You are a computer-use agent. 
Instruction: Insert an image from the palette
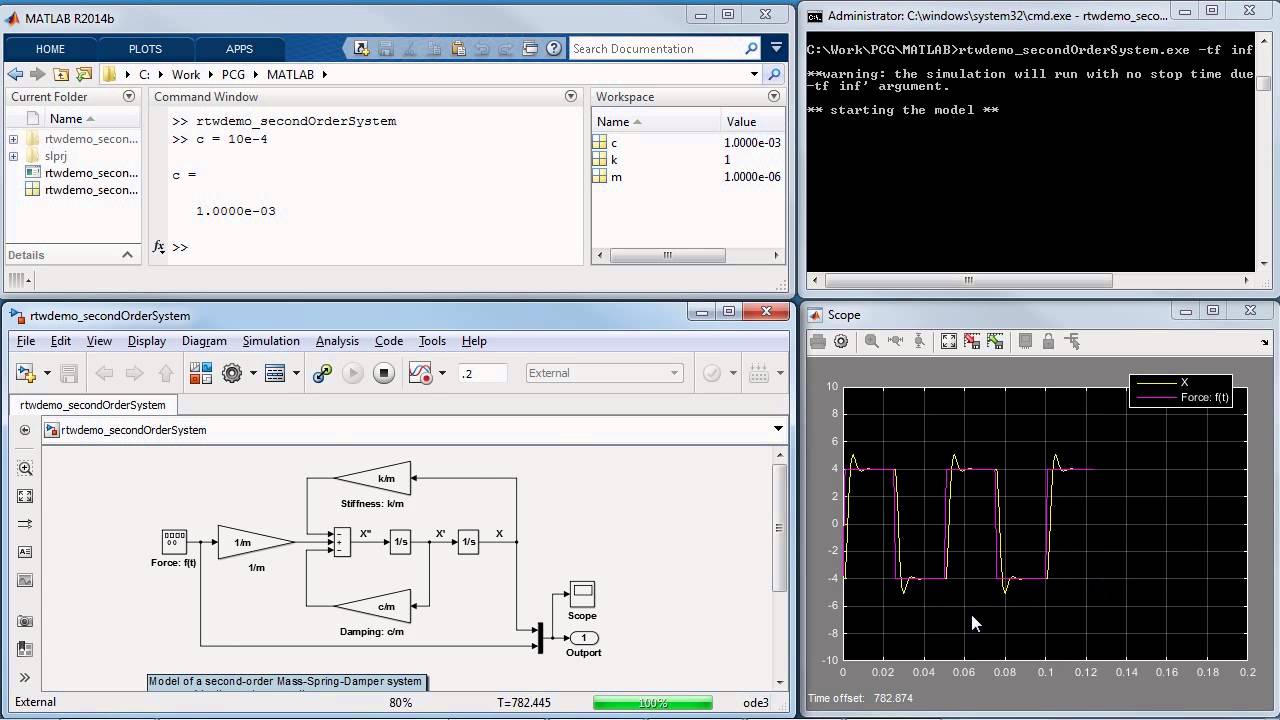click(x=25, y=580)
